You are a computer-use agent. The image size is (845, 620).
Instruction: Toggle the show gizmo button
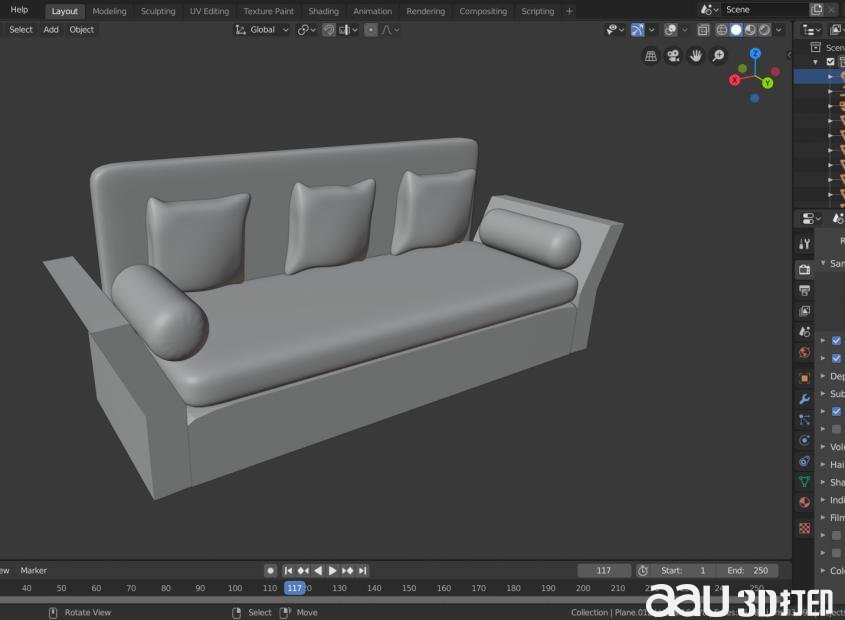pos(637,30)
